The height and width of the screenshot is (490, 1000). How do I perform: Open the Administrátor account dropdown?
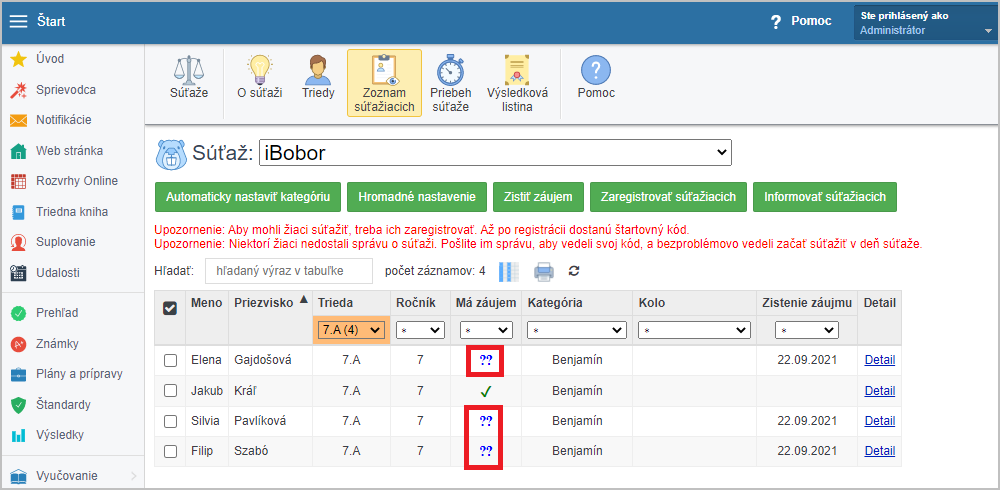click(925, 24)
